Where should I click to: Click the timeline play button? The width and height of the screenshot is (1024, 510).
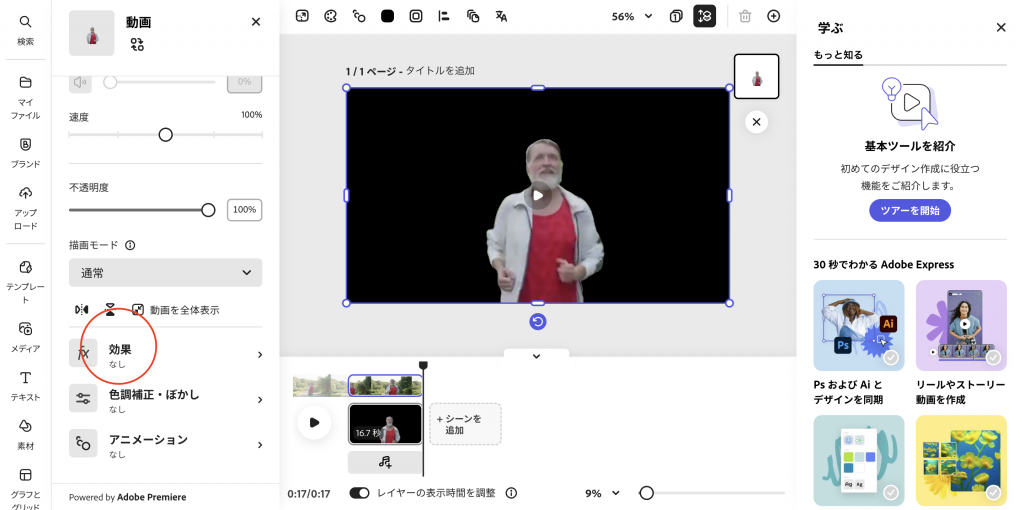click(x=314, y=422)
